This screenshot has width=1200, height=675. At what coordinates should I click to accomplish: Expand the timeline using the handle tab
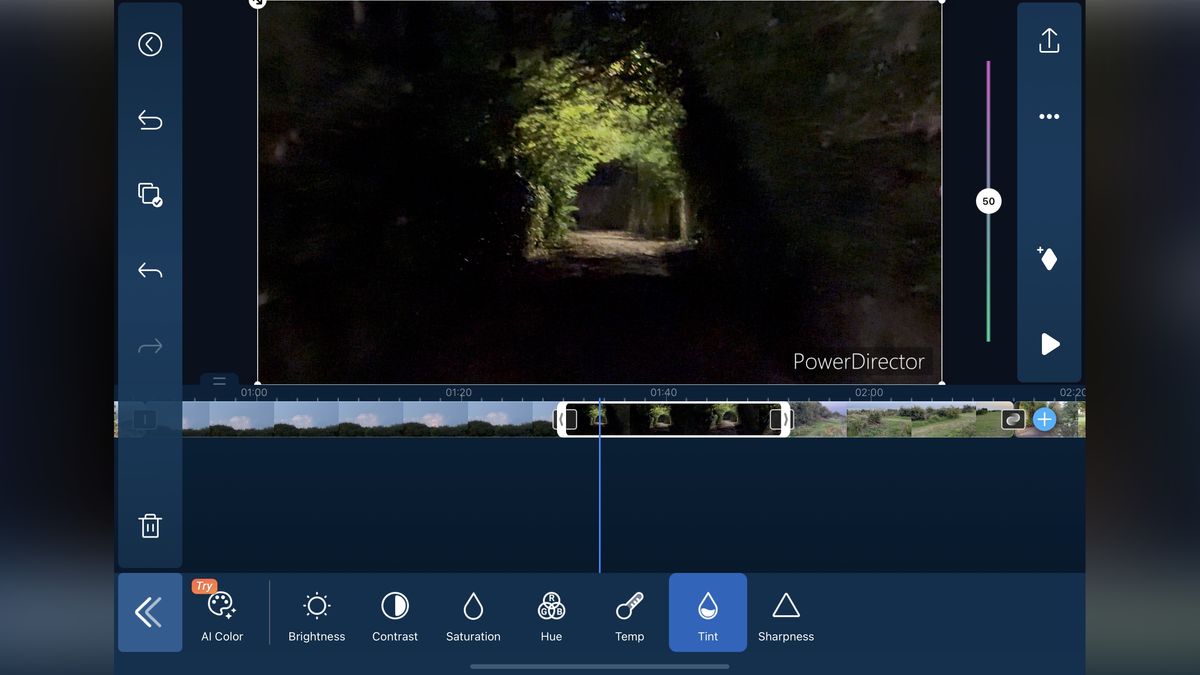[219, 381]
